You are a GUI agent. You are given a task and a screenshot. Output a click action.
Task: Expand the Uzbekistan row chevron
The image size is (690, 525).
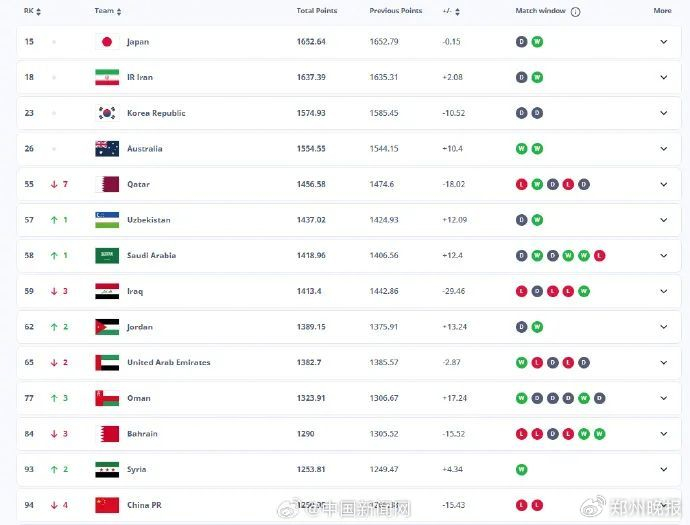click(x=664, y=220)
